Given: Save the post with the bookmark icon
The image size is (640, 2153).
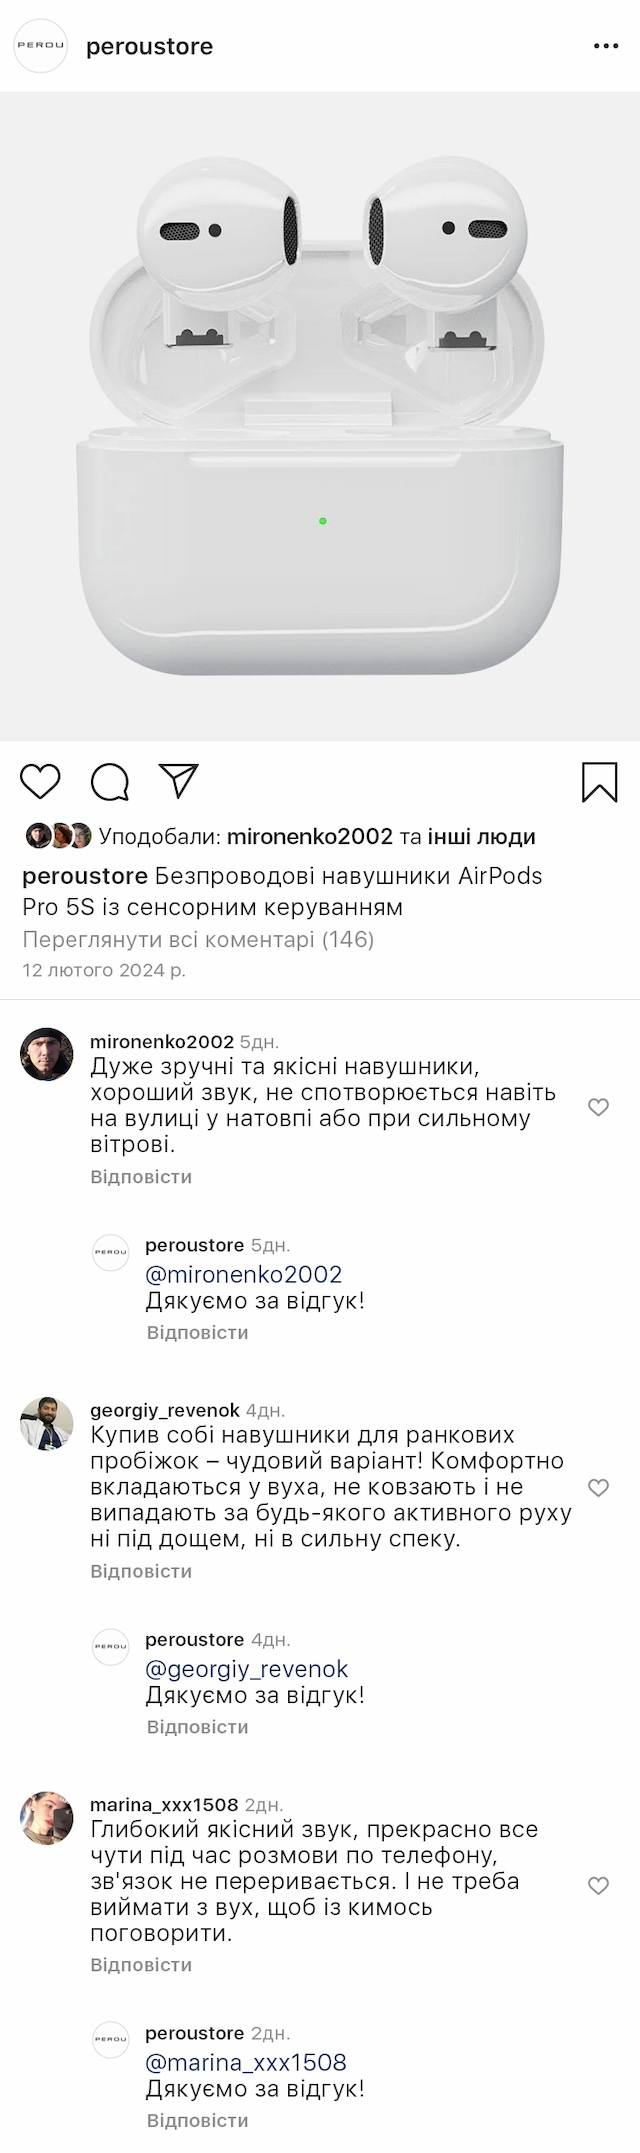Looking at the screenshot, I should [x=600, y=782].
